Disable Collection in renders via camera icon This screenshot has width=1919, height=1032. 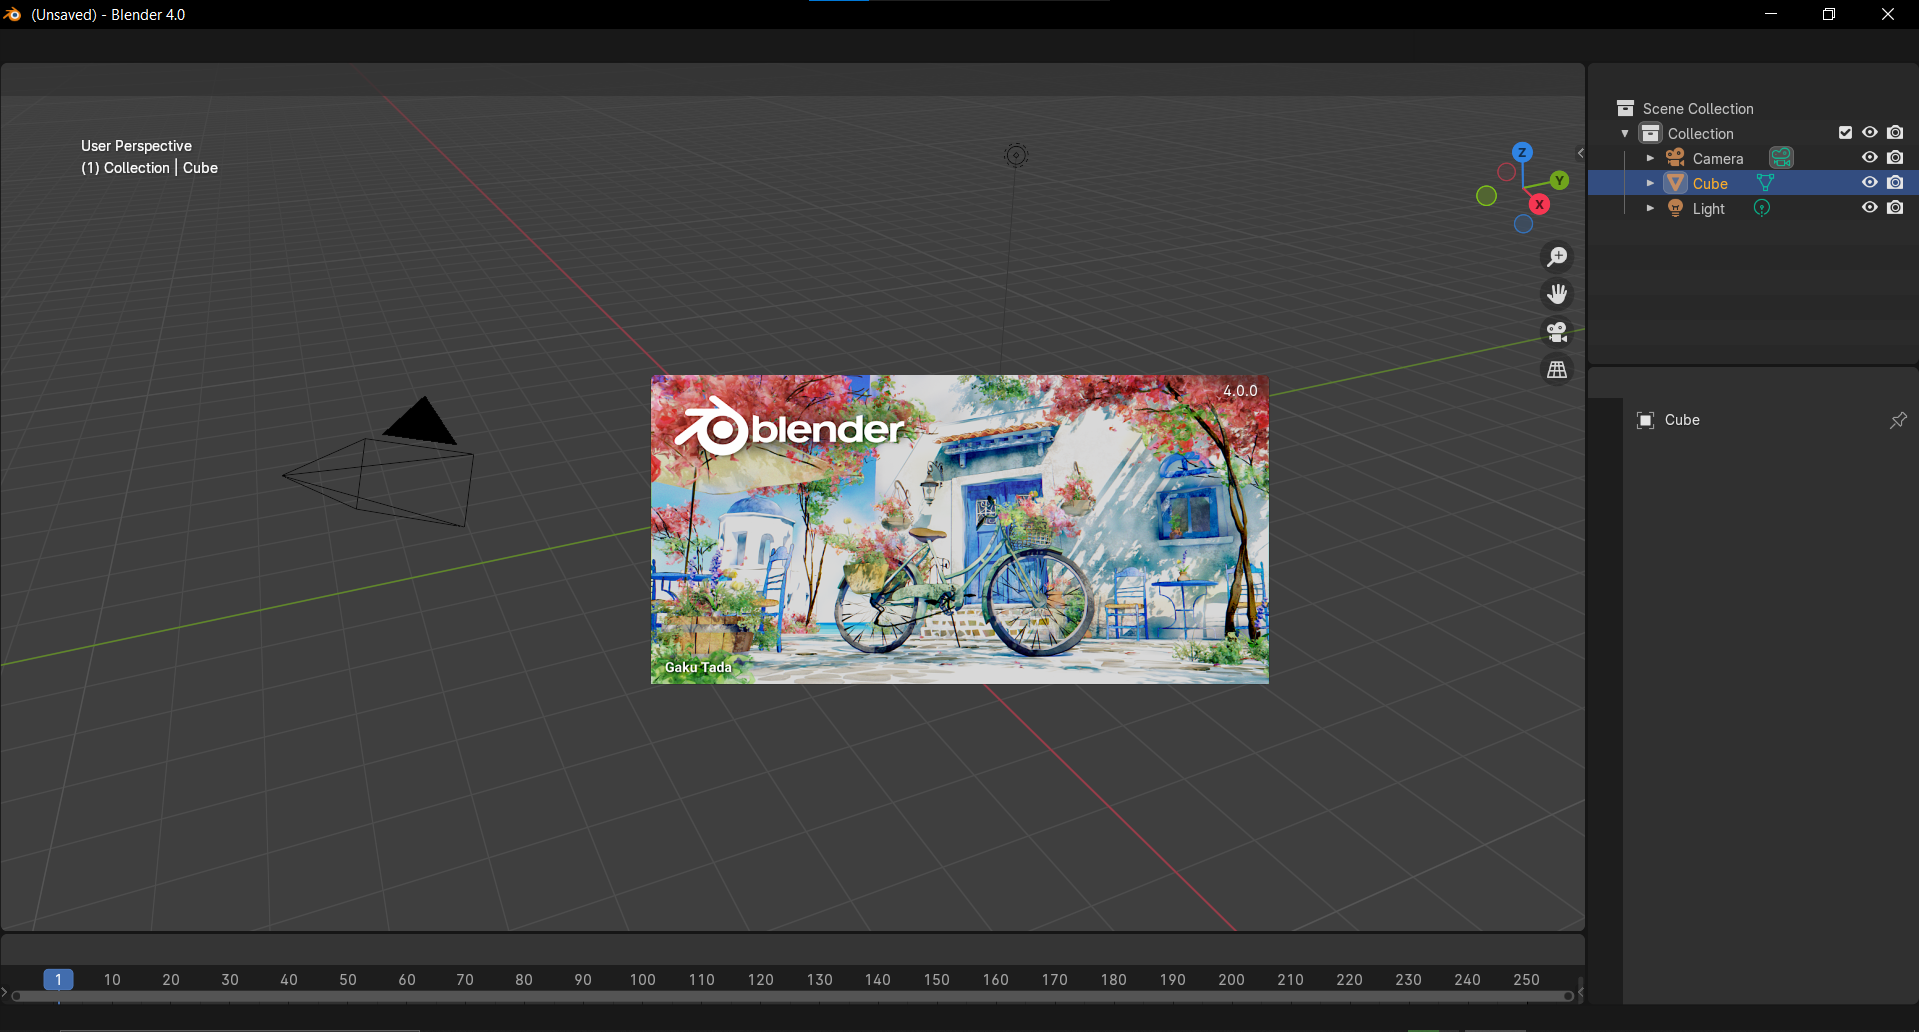coord(1895,132)
